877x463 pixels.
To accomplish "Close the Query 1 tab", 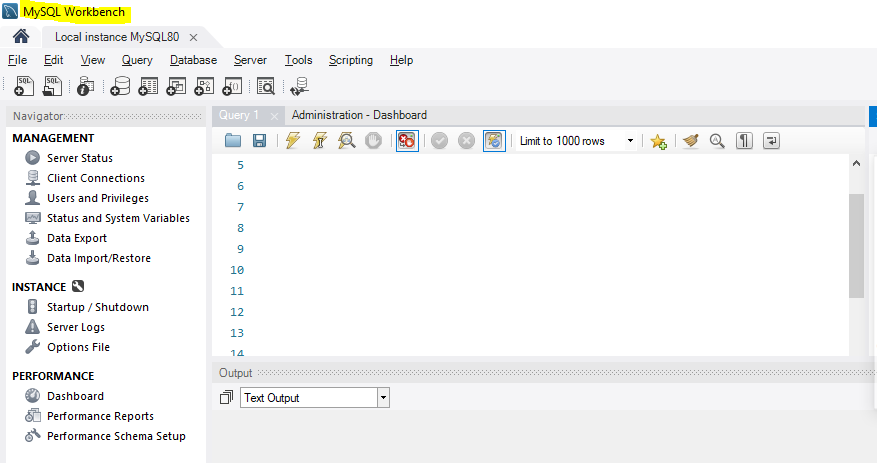I will click(274, 116).
